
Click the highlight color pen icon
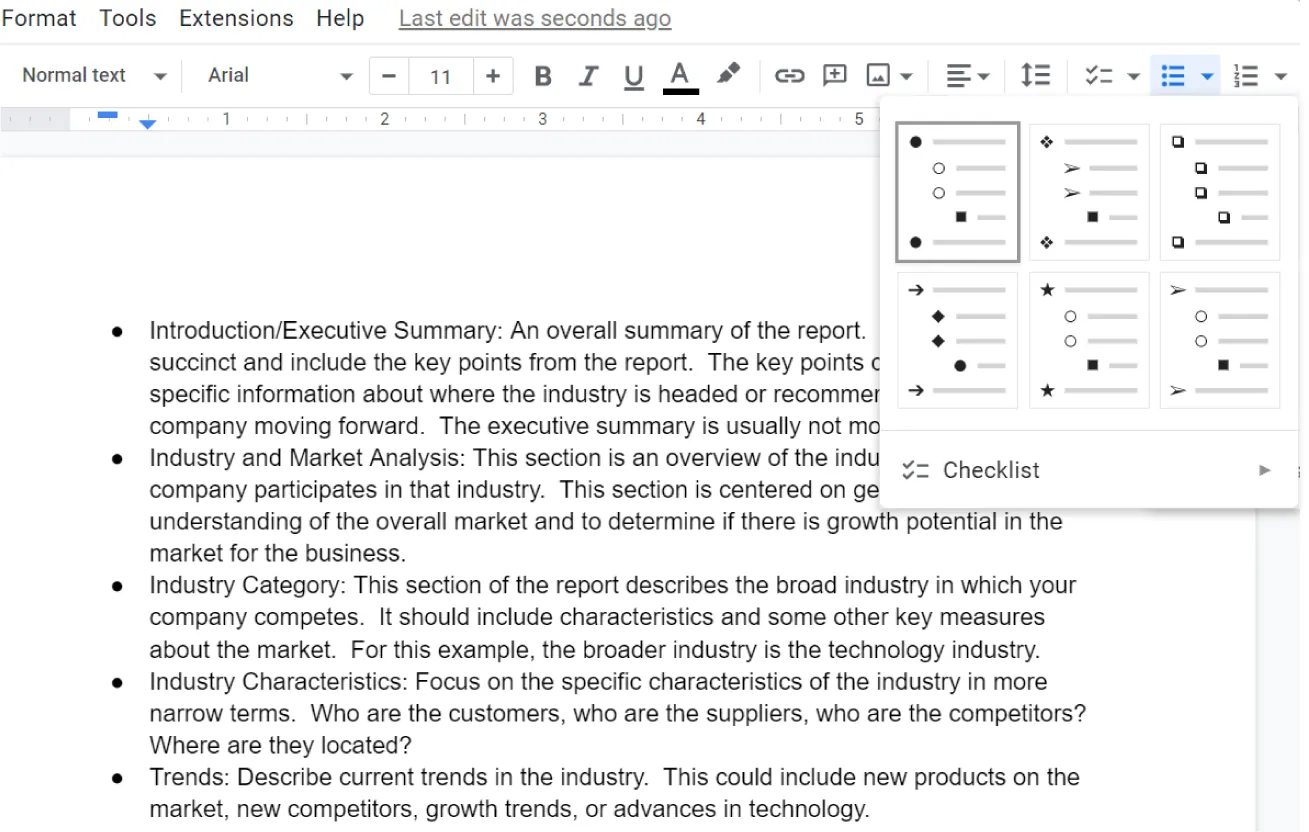728,75
